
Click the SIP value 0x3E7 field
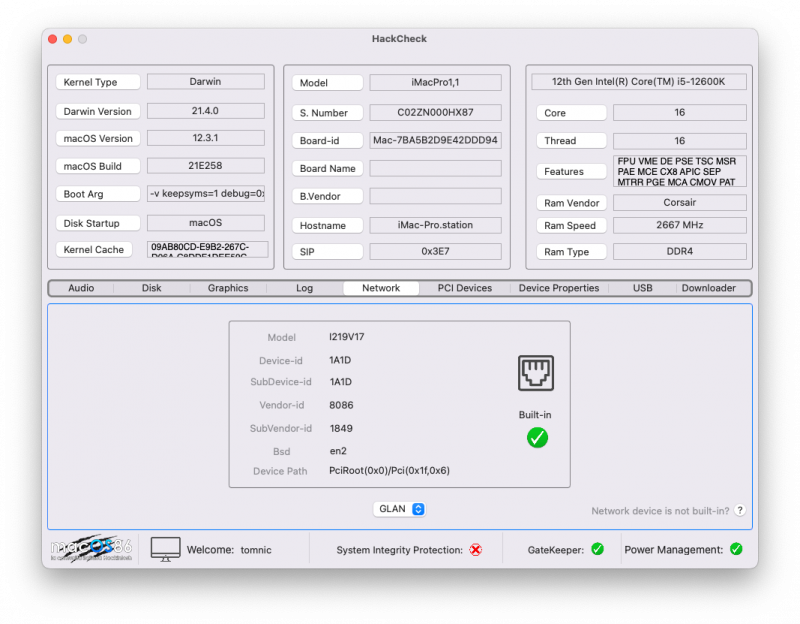coord(435,251)
